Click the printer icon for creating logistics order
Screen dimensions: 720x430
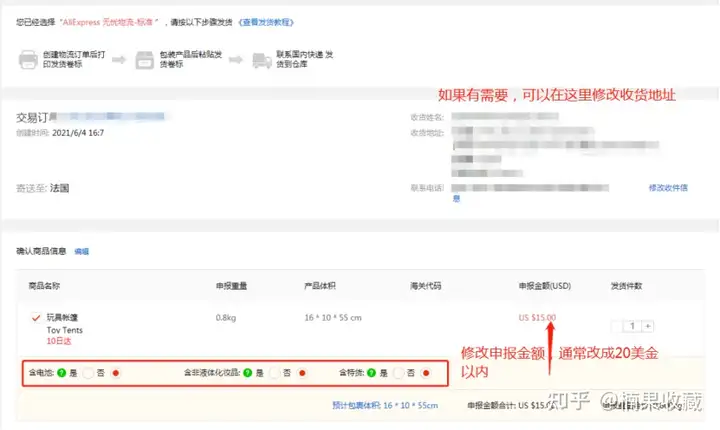[28, 60]
